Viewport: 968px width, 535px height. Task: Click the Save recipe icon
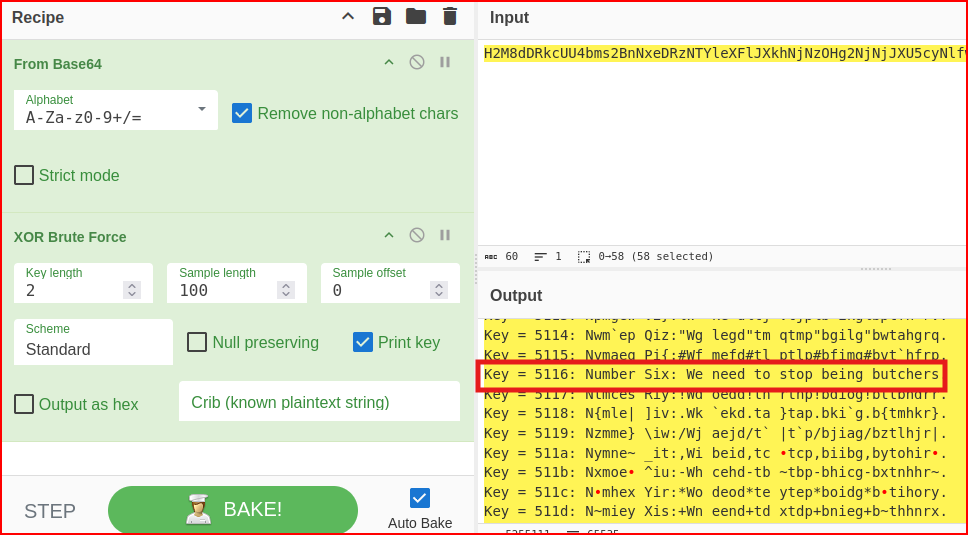pyautogui.click(x=381, y=16)
